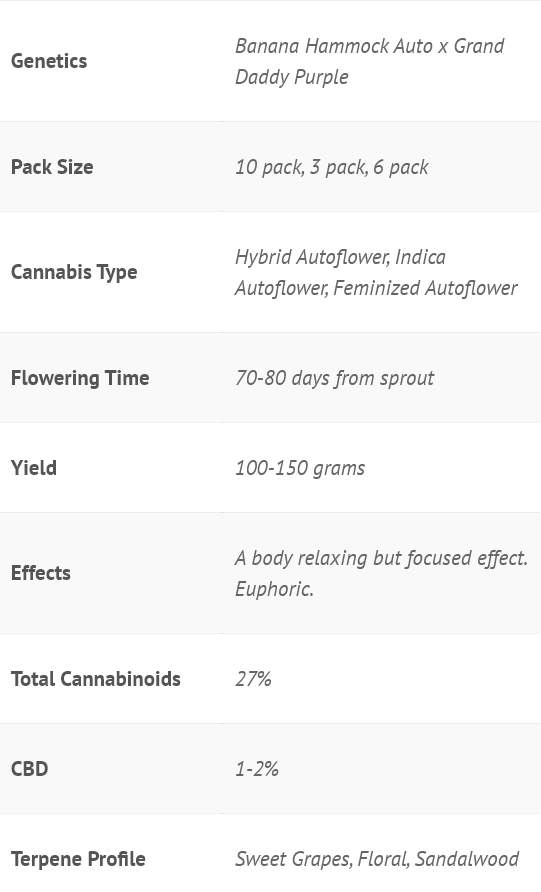Click the Total Cannabinoids 27% value
Image resolution: width=541 pixels, height=892 pixels.
coord(253,679)
